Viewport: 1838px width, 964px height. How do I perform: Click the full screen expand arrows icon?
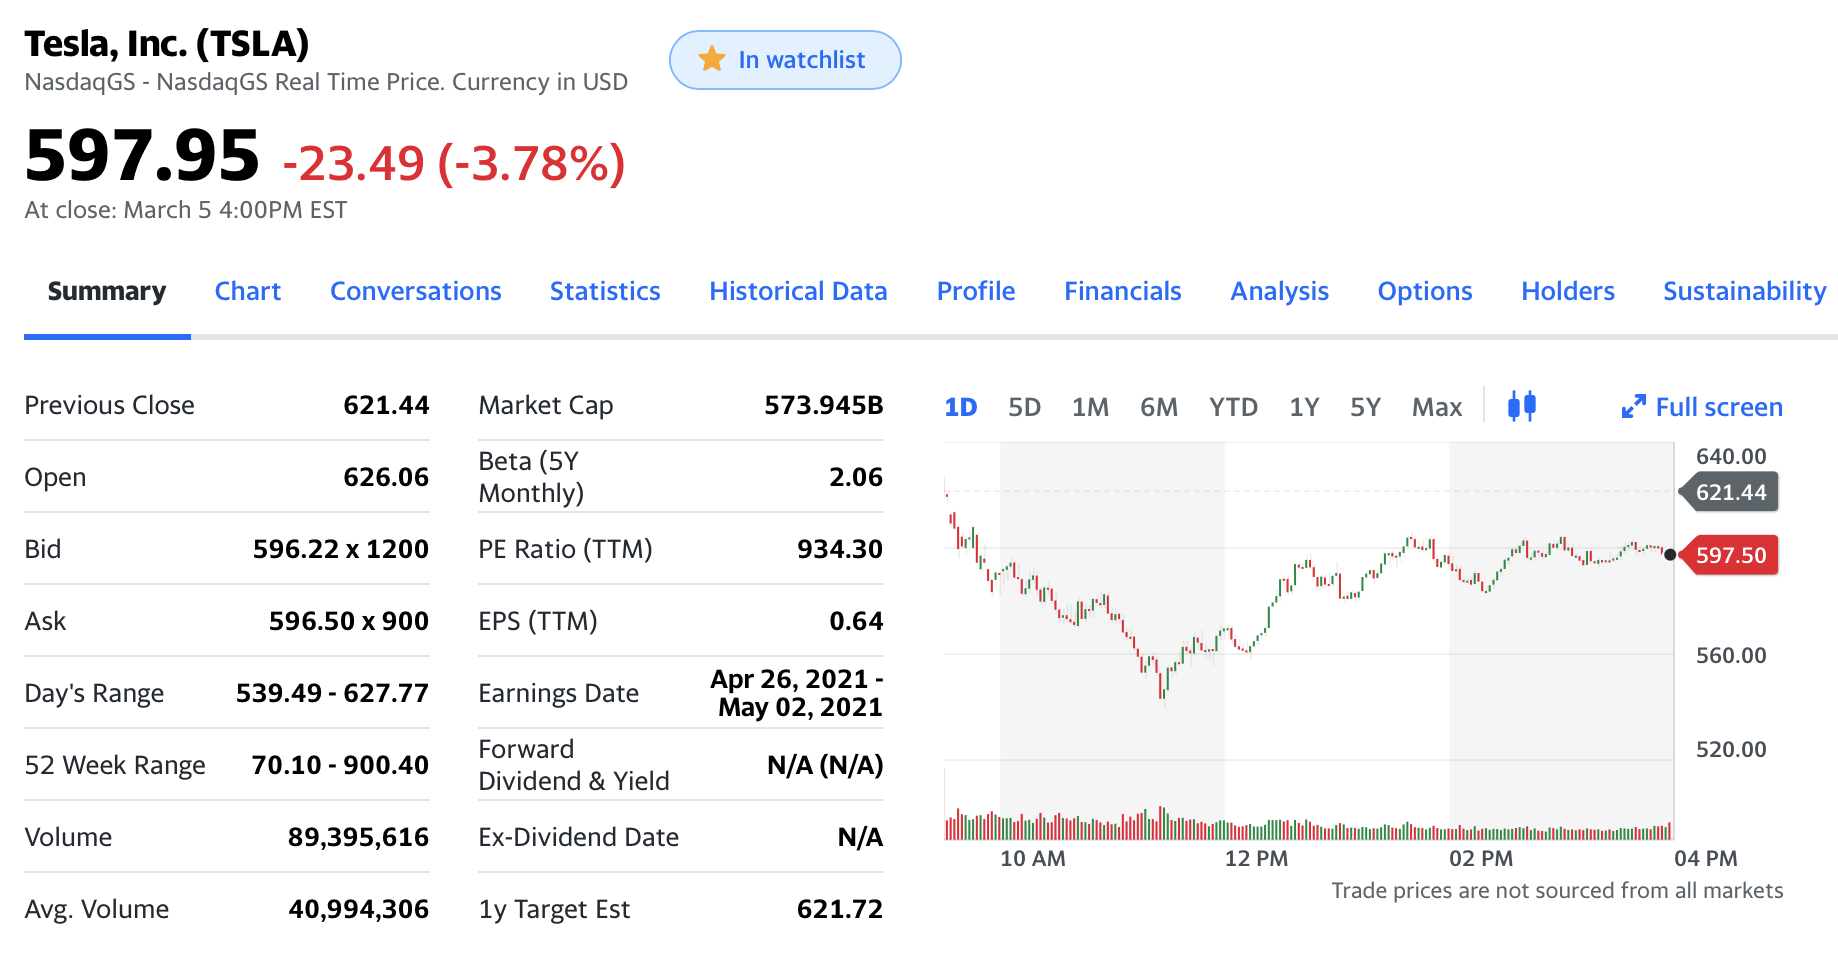pyautogui.click(x=1633, y=407)
